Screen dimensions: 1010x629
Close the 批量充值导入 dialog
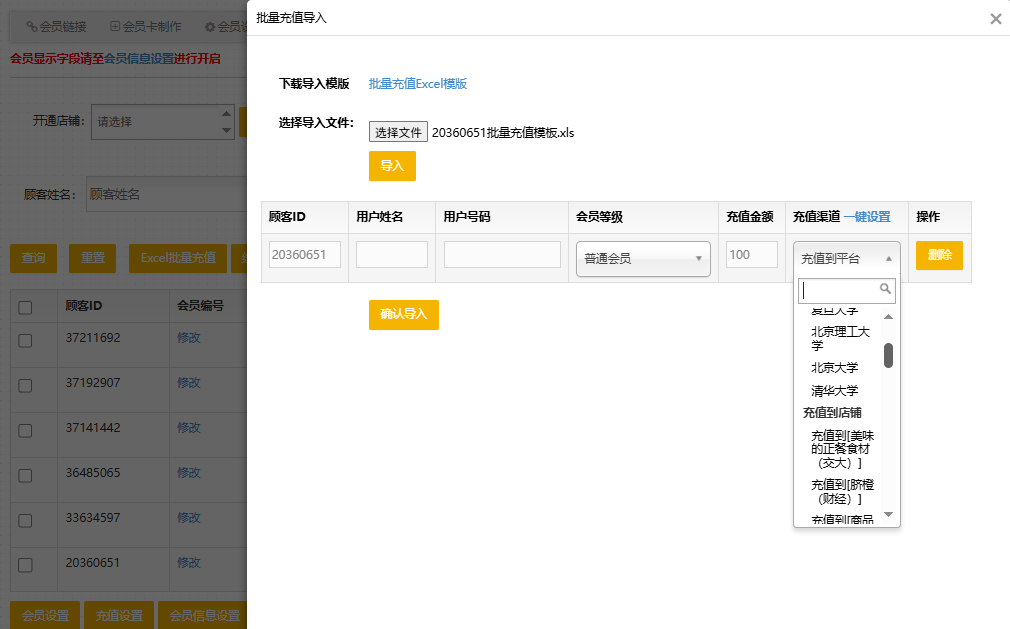click(x=995, y=19)
